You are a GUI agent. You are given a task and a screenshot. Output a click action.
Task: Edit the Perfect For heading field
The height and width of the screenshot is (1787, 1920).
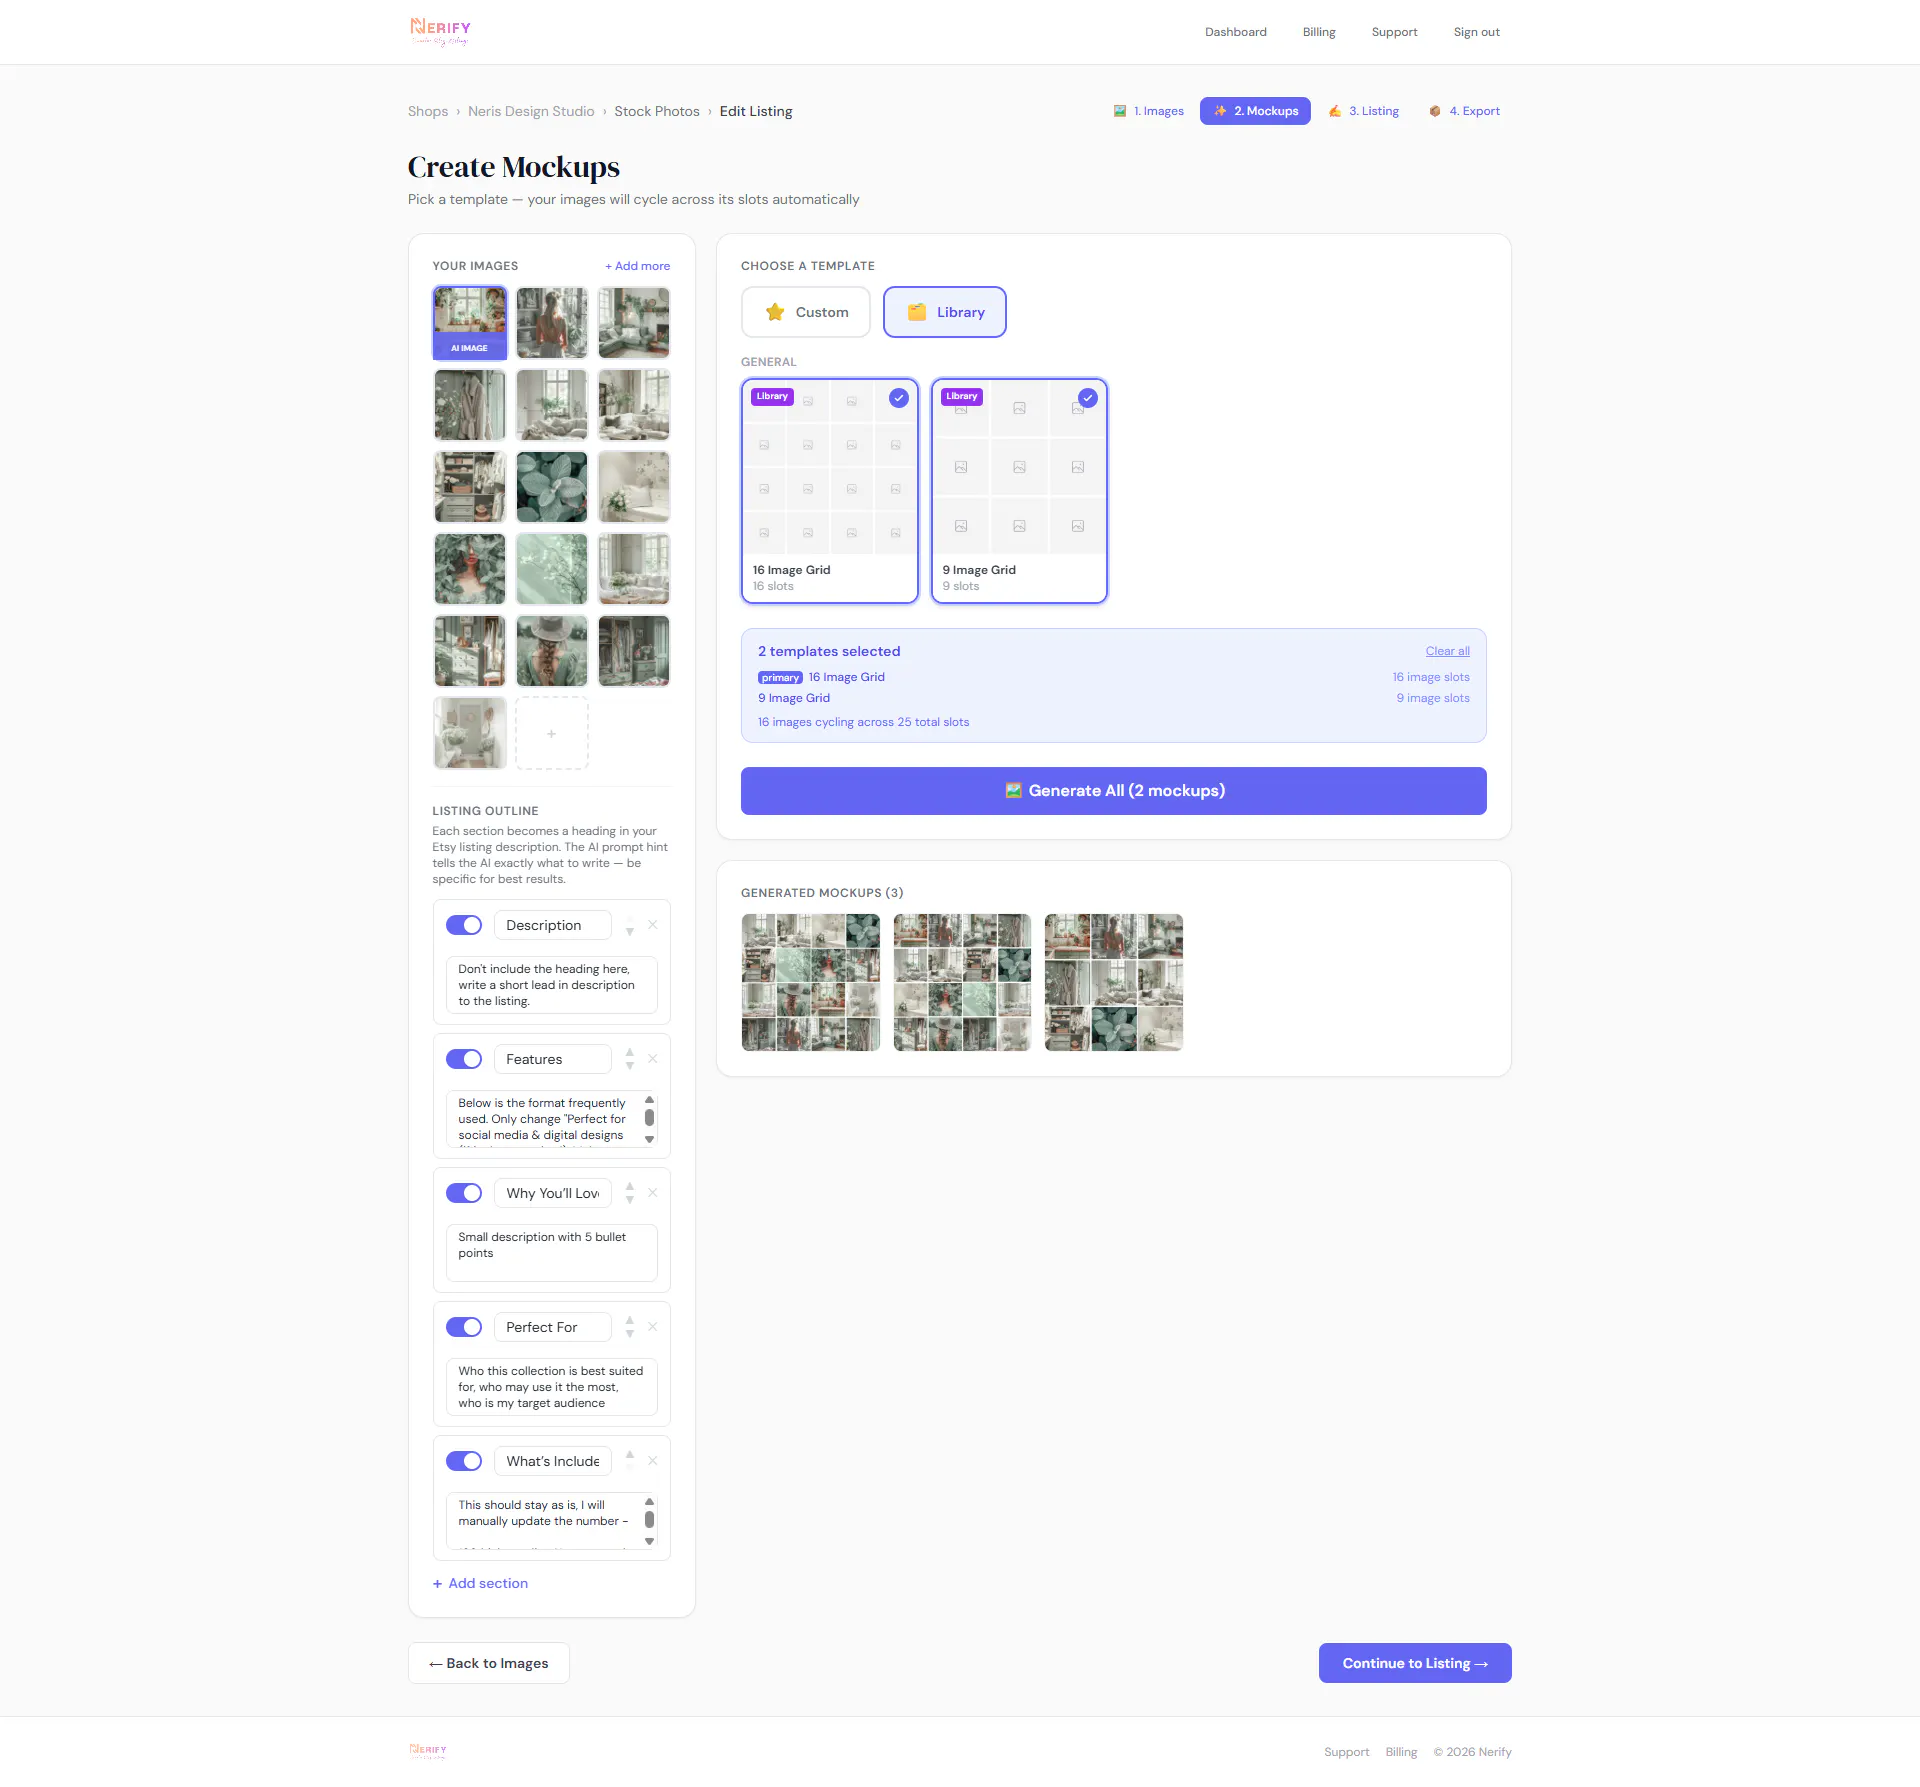tap(553, 1327)
